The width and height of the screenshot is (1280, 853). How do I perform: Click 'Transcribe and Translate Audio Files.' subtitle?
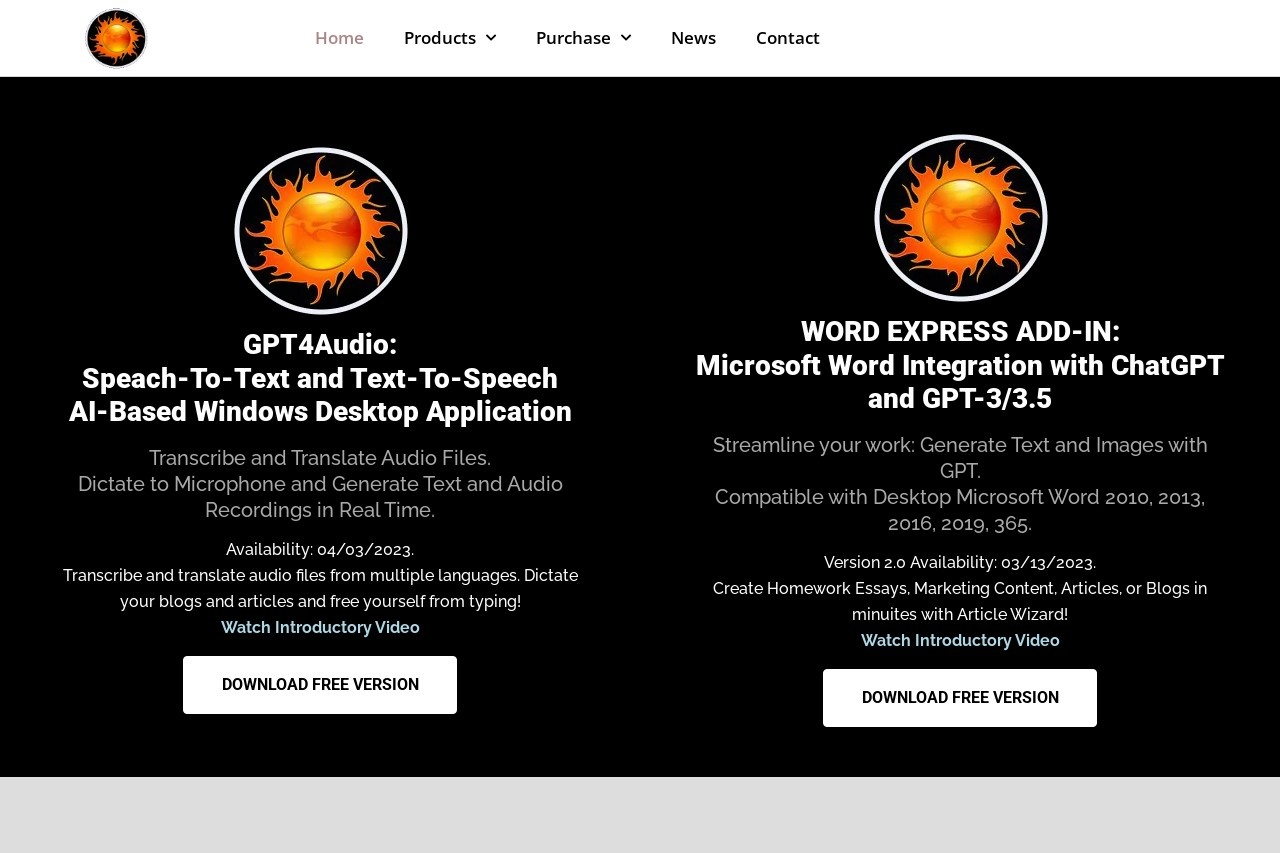point(320,458)
